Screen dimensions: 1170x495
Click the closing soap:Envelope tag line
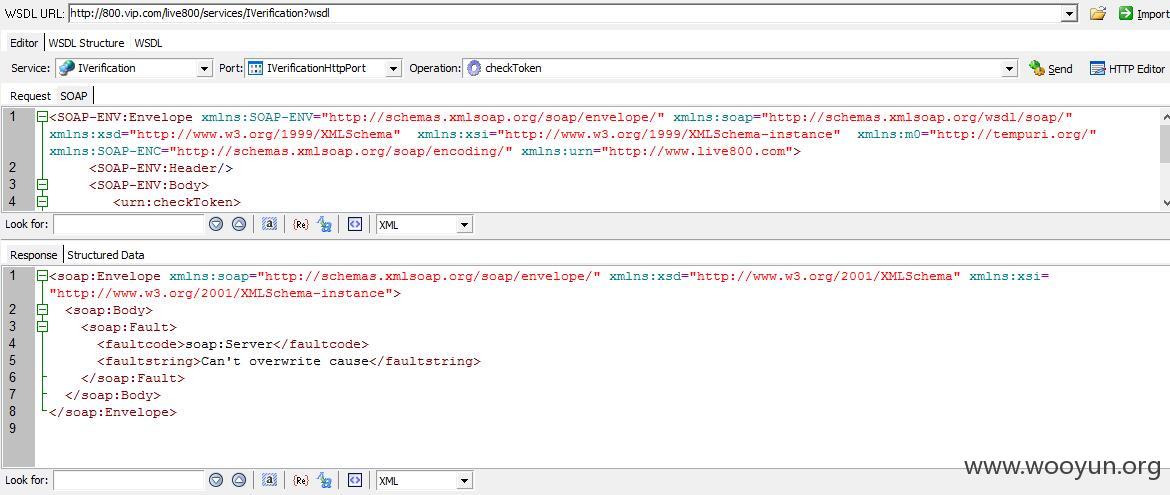(113, 412)
